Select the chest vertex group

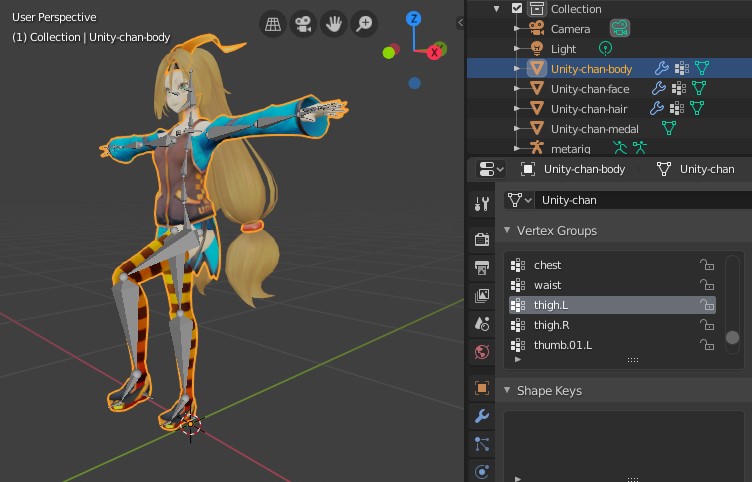click(x=612, y=265)
